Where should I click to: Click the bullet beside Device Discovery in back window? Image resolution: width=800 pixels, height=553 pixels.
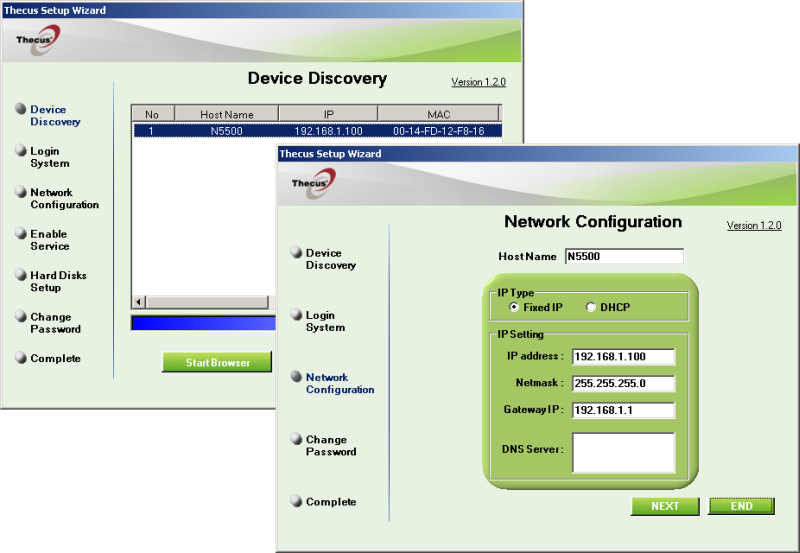[20, 109]
